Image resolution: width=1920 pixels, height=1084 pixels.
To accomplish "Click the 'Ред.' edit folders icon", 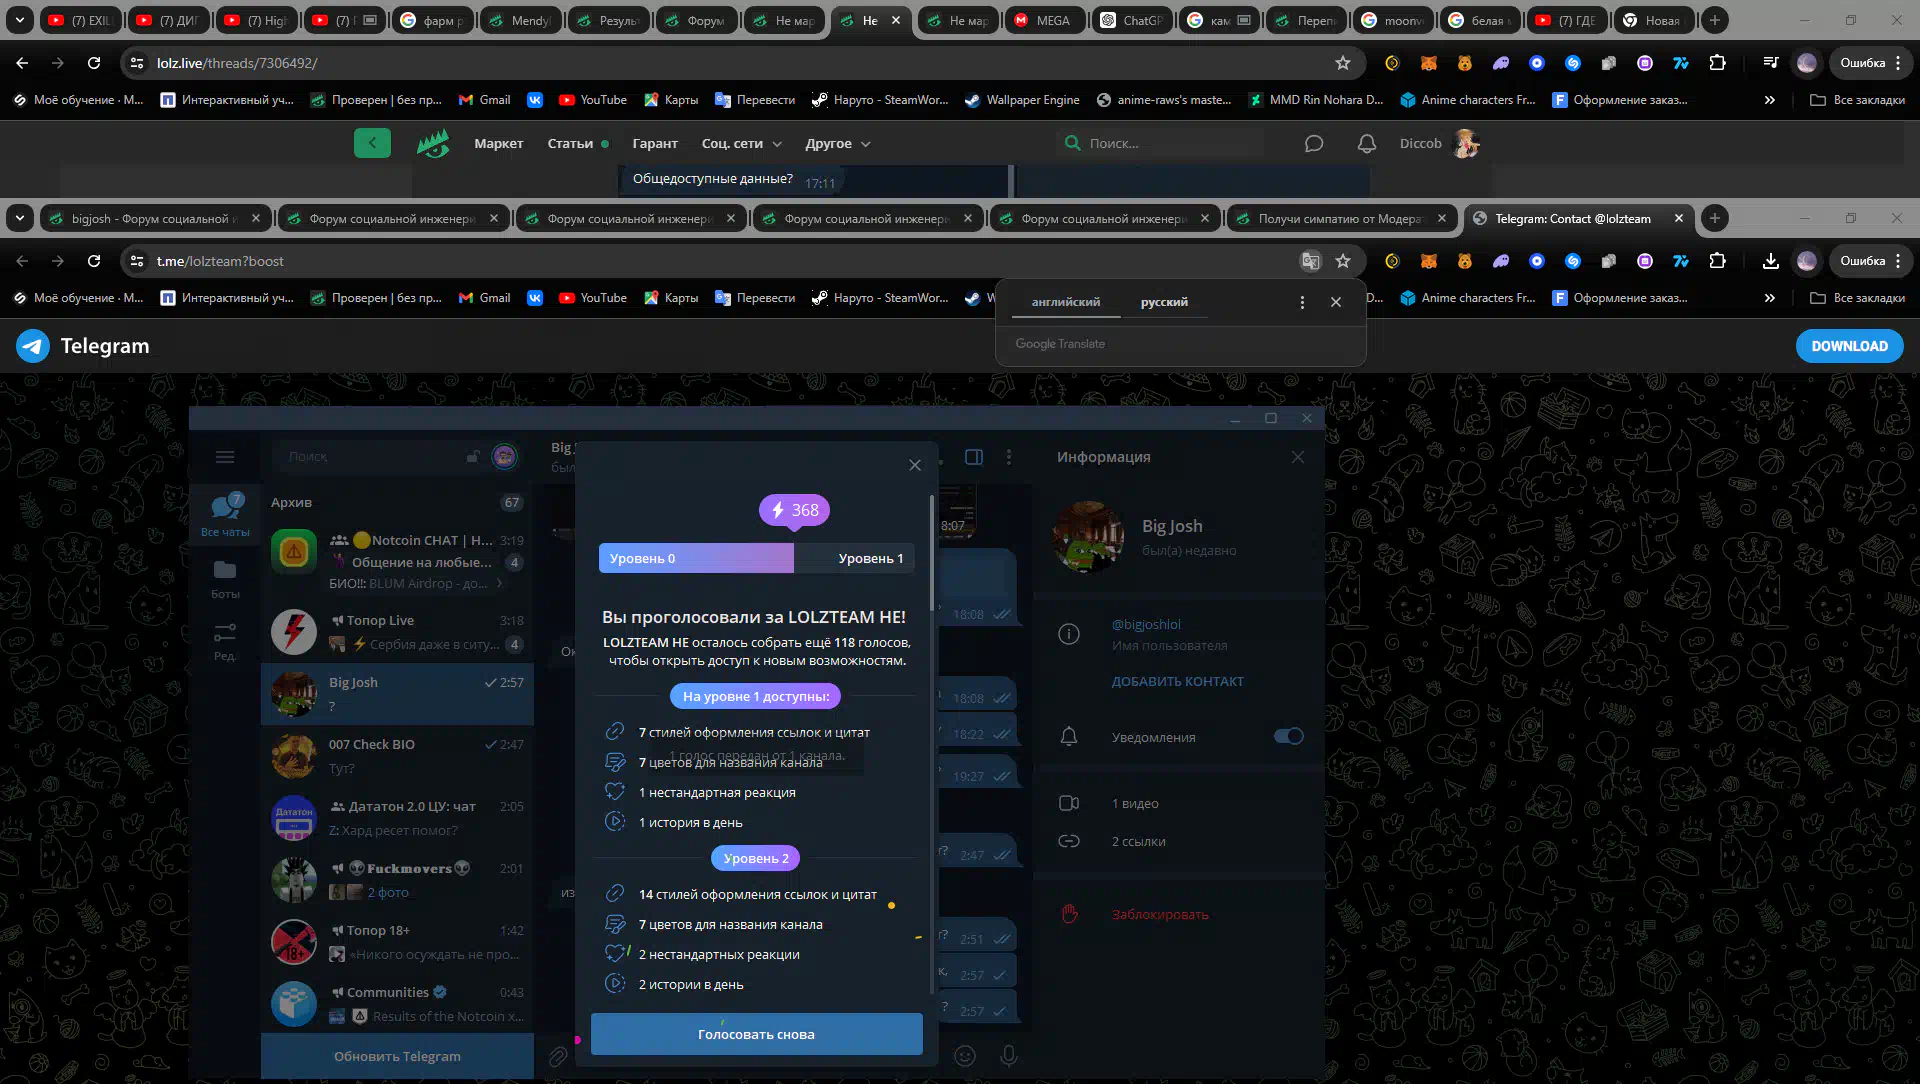I will [225, 642].
